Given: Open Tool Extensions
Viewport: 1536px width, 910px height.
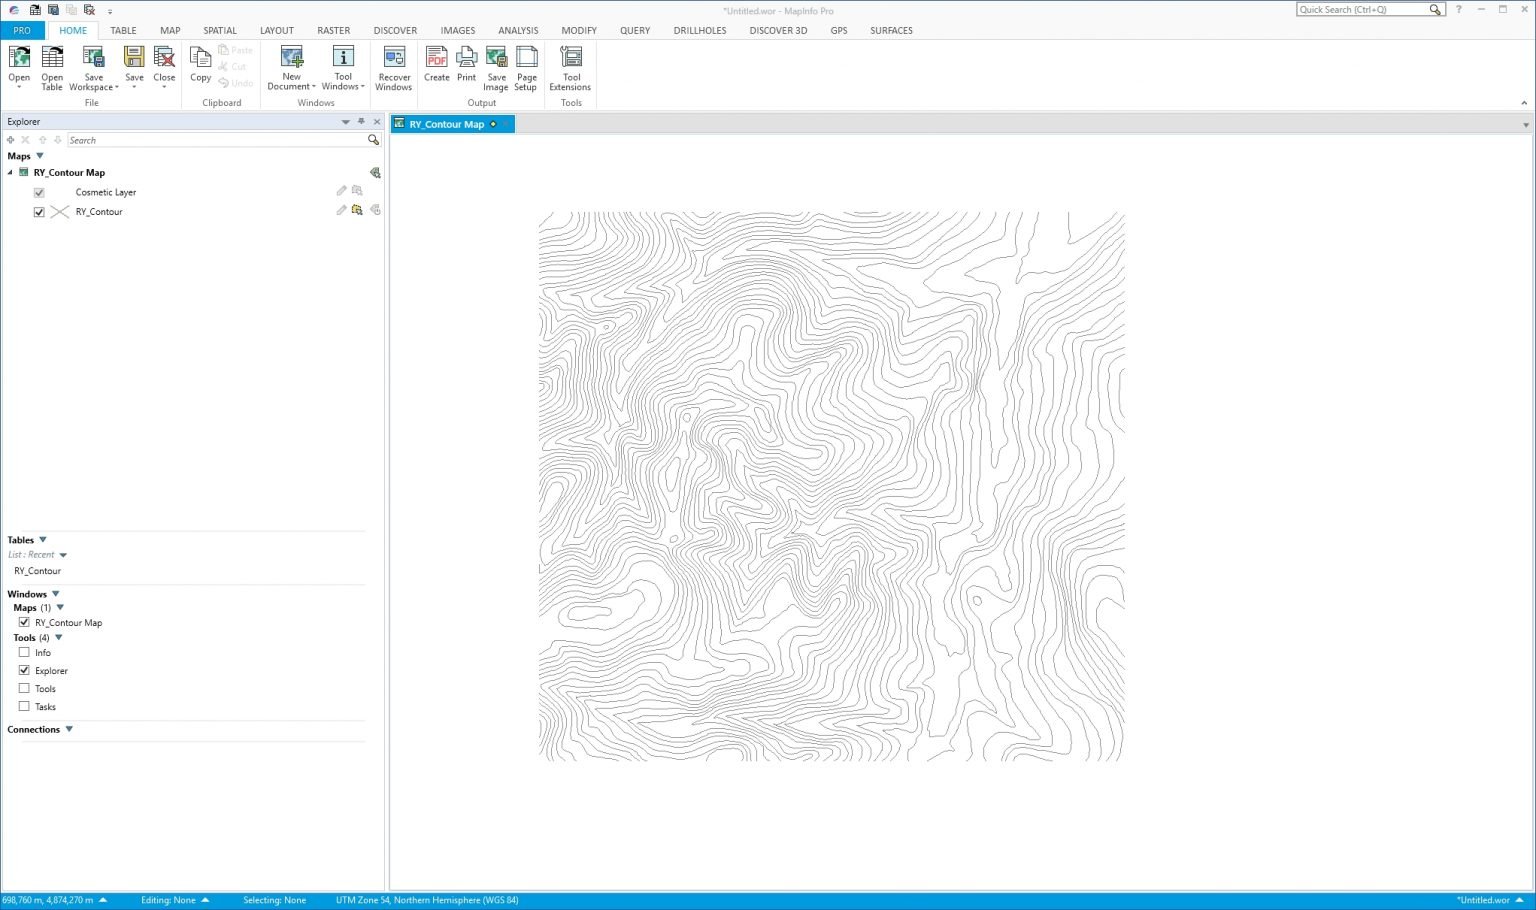Looking at the screenshot, I should [570, 66].
